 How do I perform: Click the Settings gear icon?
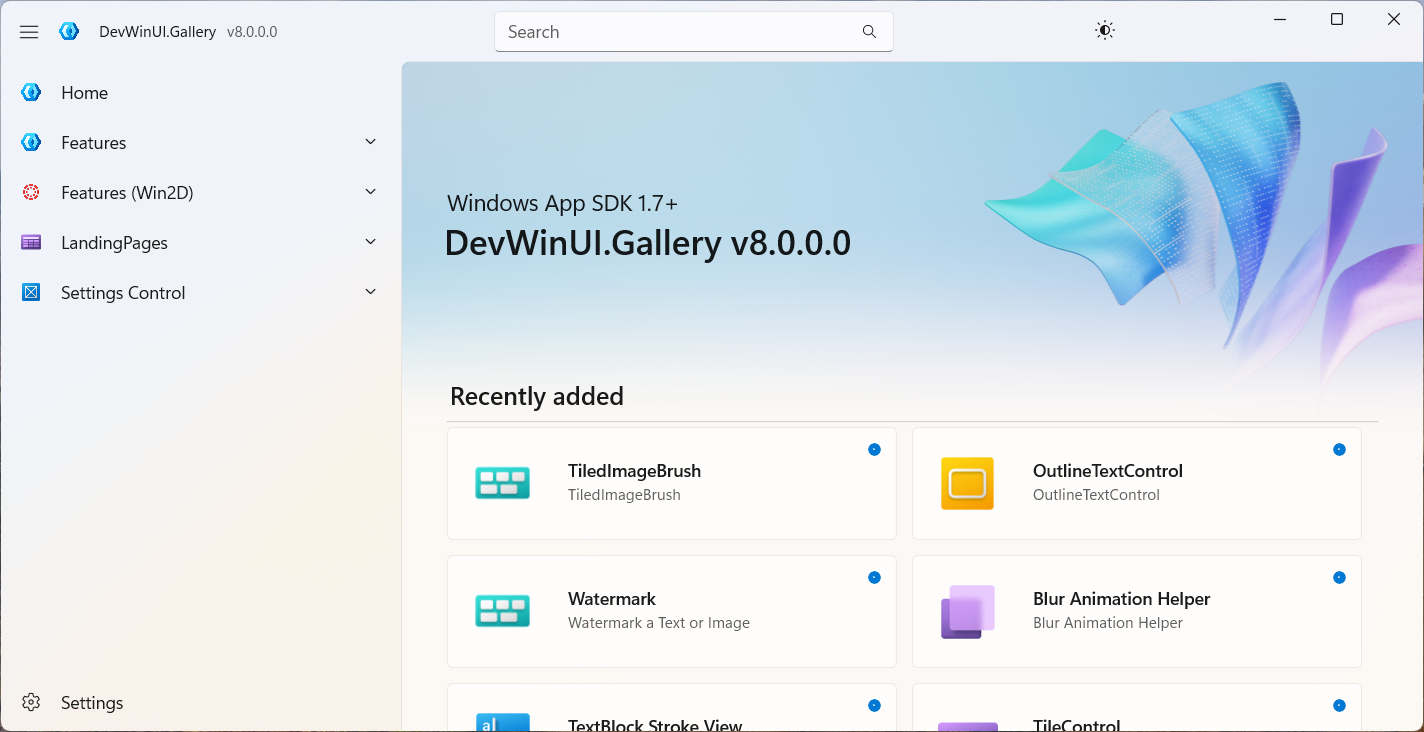click(x=31, y=703)
